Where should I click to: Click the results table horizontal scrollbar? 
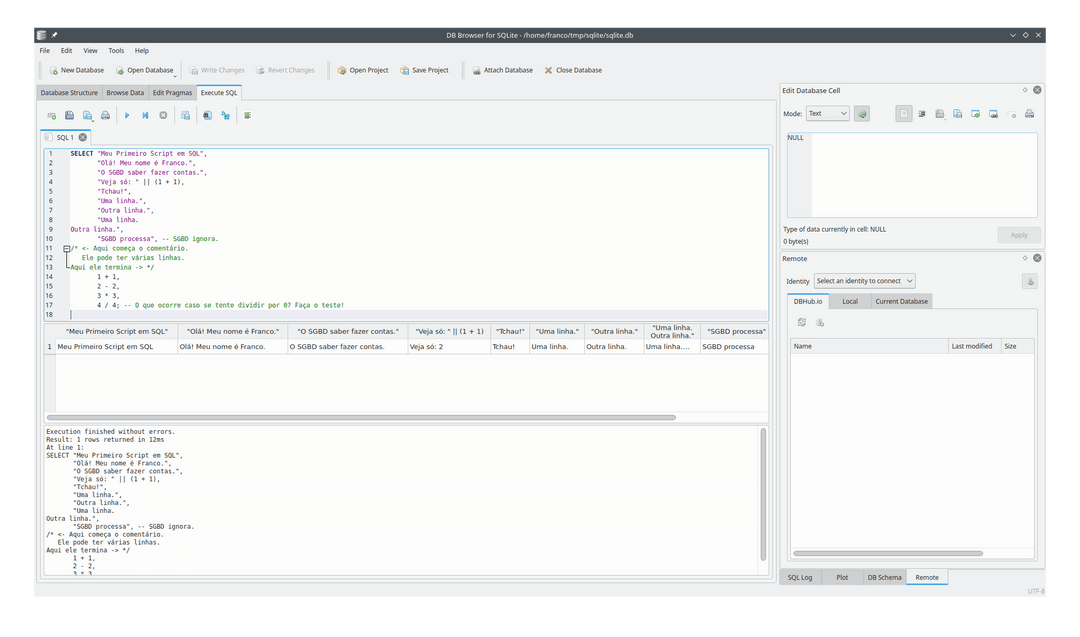[361, 417]
